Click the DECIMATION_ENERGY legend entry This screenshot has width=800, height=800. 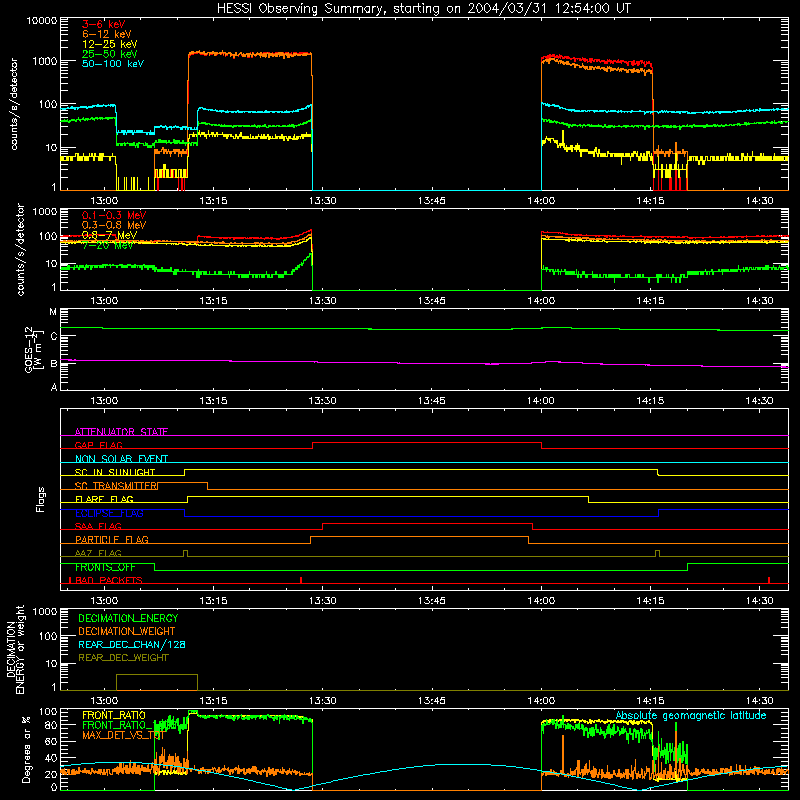coord(128,618)
